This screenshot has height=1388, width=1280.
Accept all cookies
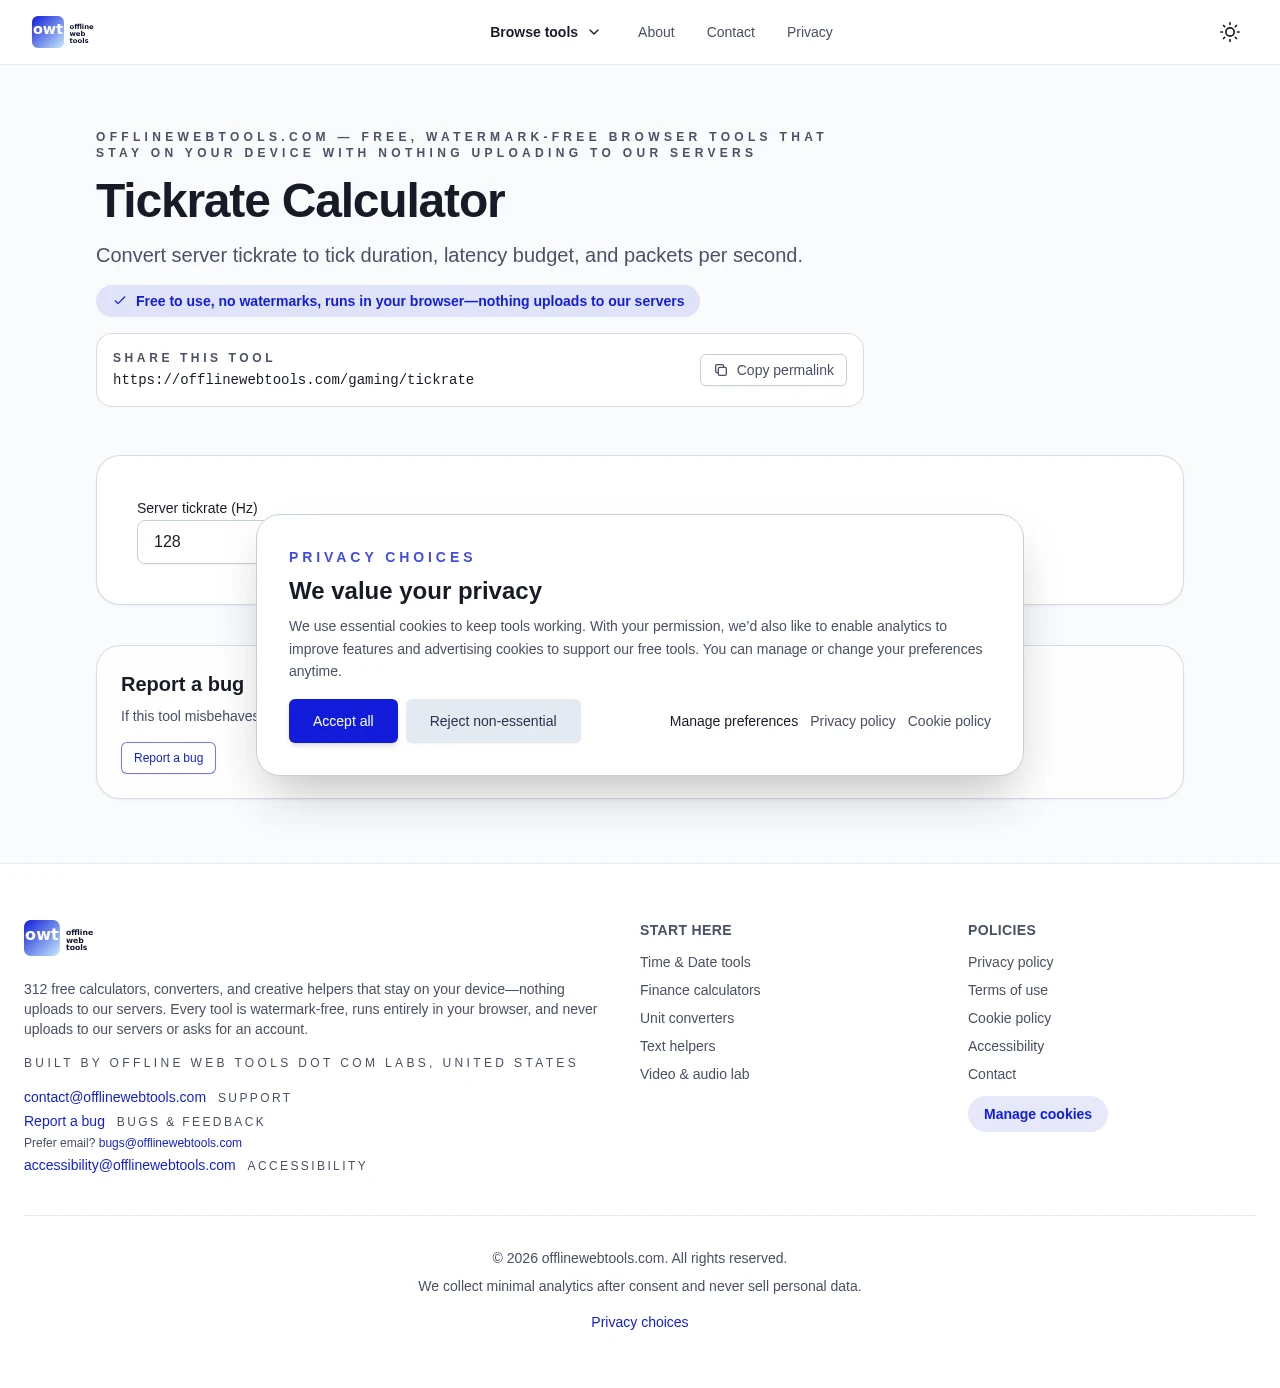tap(343, 721)
